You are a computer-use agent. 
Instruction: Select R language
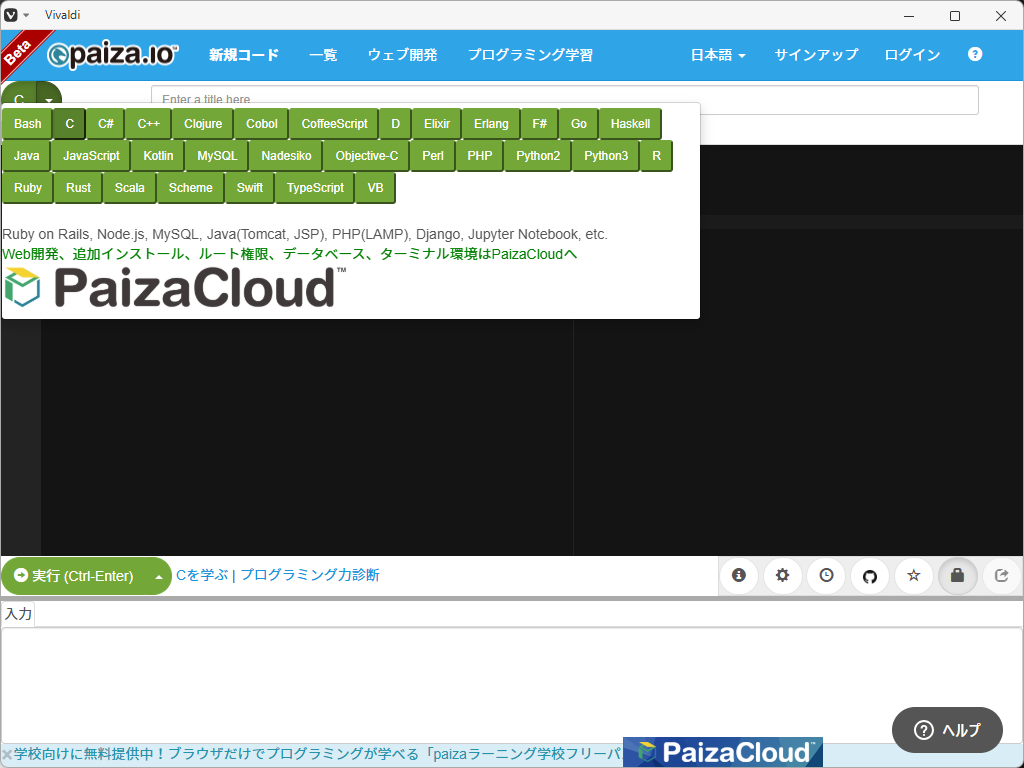pyautogui.click(x=656, y=156)
